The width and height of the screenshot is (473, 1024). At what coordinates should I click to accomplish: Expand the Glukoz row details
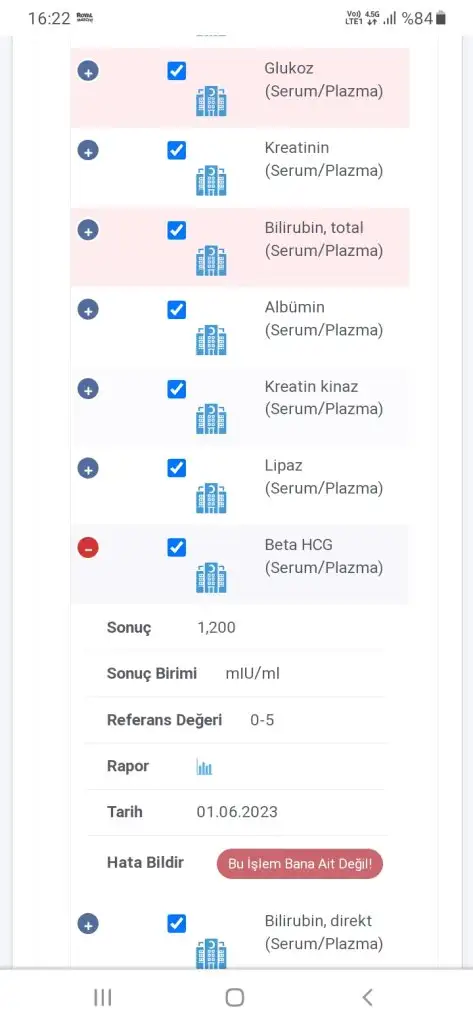tap(88, 71)
